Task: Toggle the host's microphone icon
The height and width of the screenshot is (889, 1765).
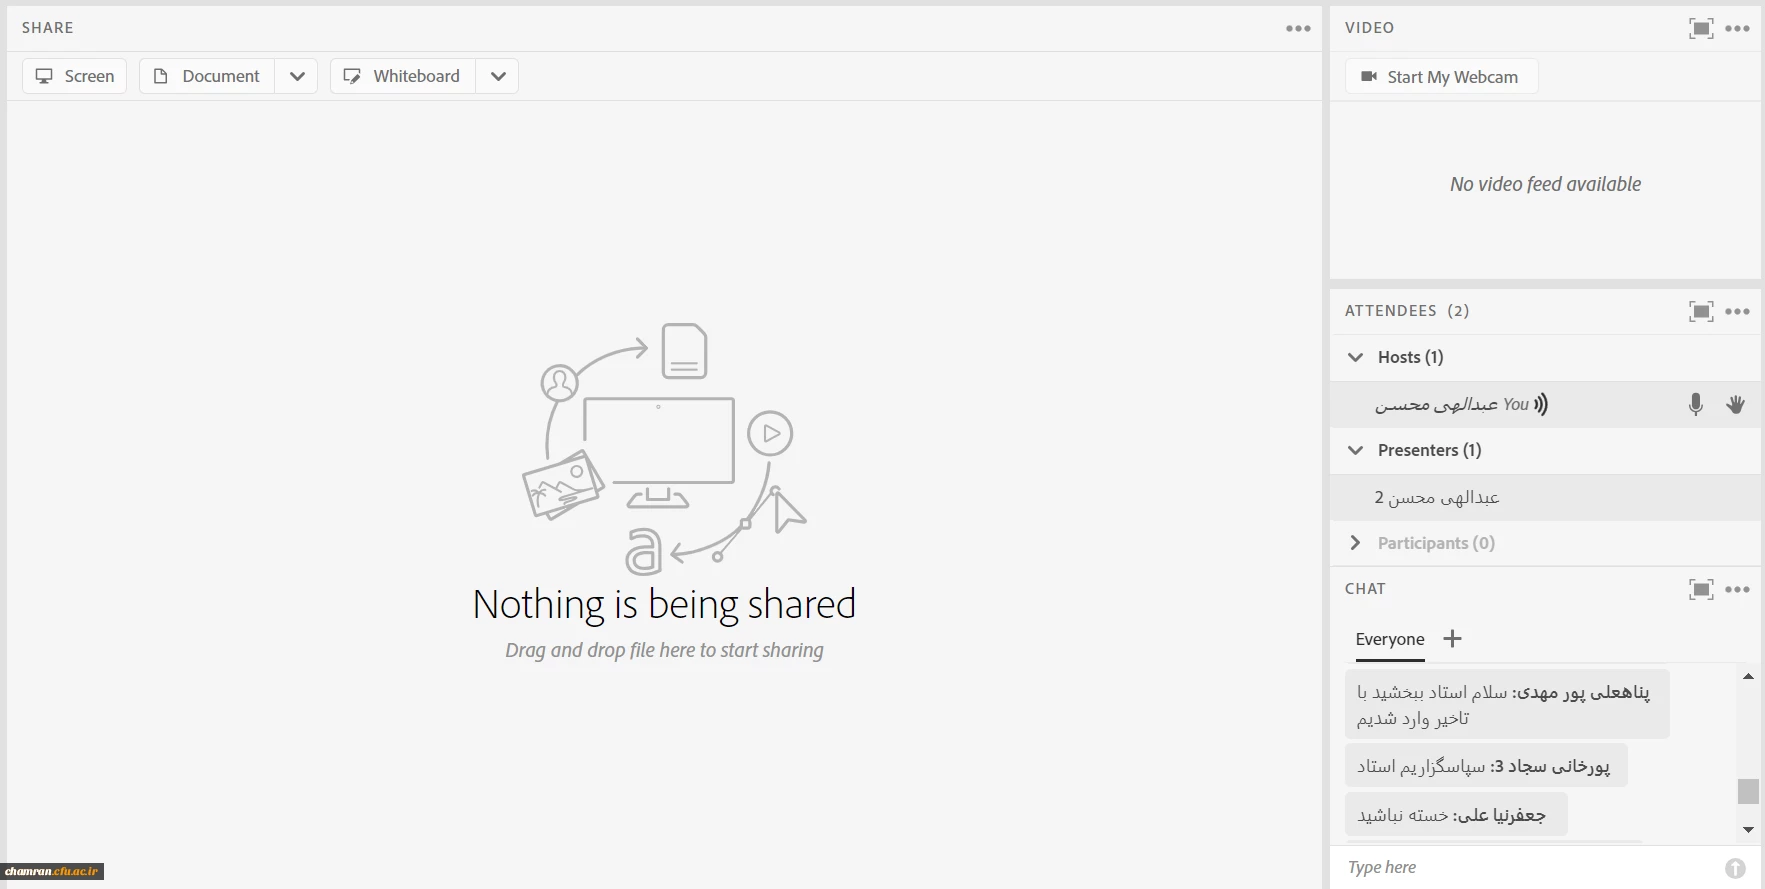Action: pos(1695,404)
